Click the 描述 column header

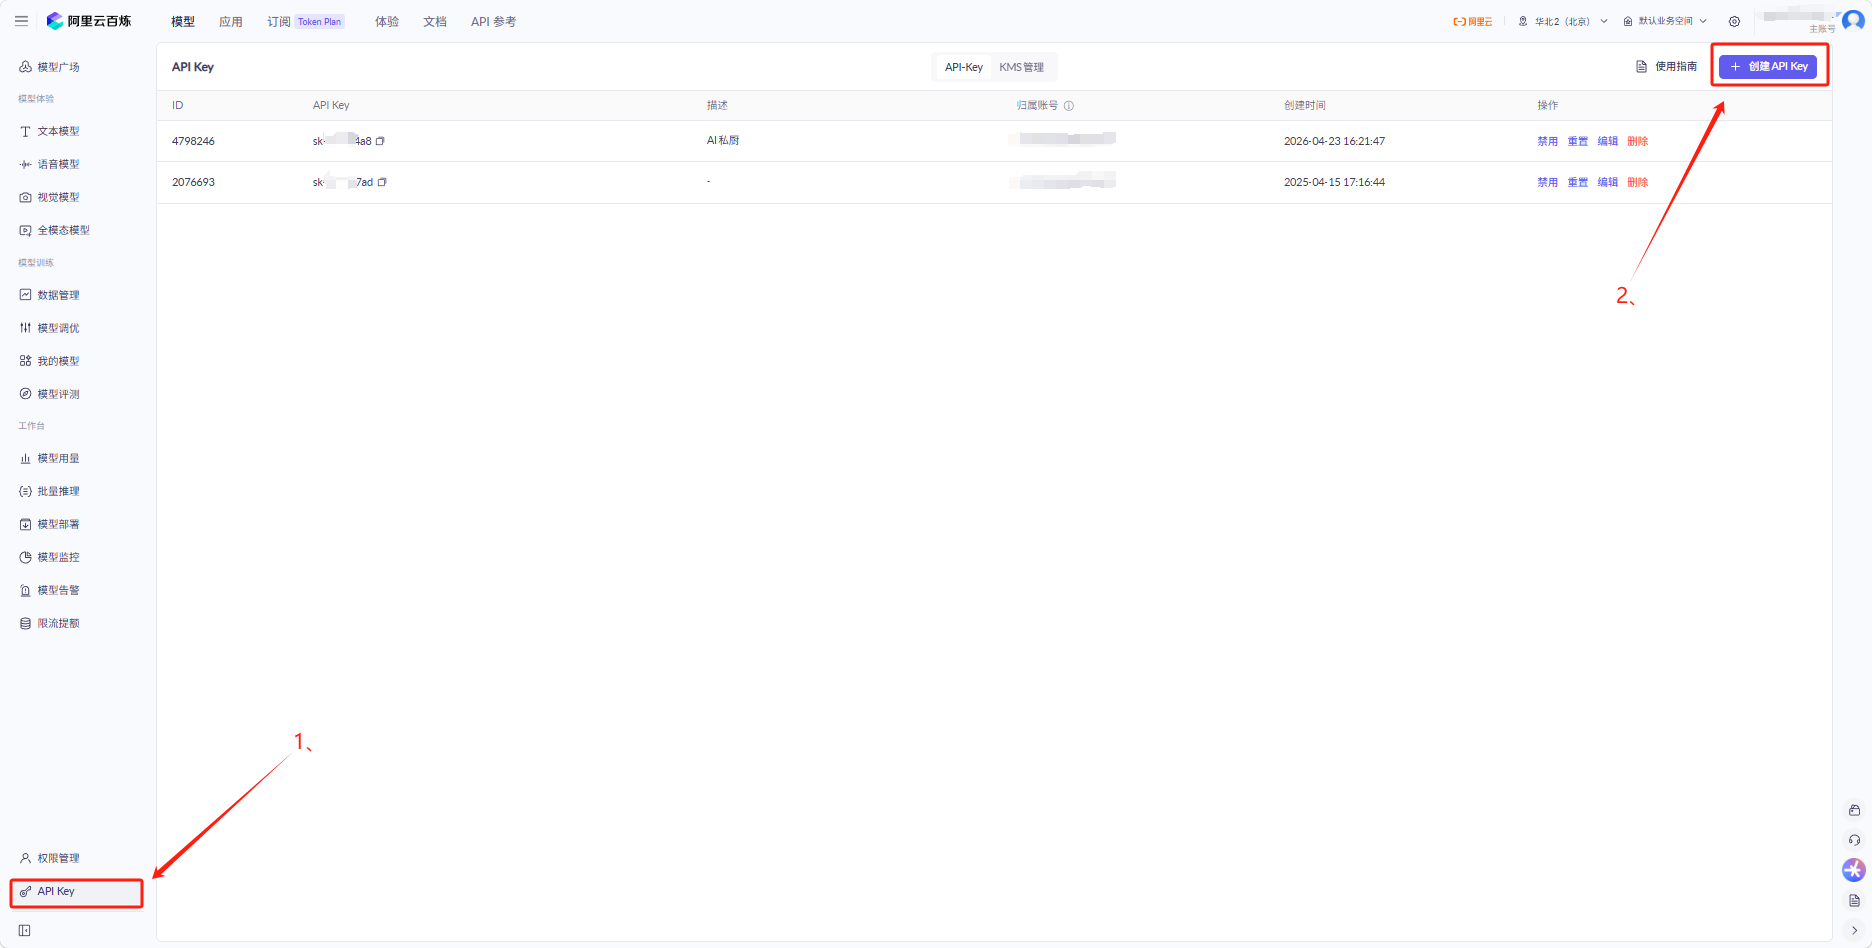717,105
